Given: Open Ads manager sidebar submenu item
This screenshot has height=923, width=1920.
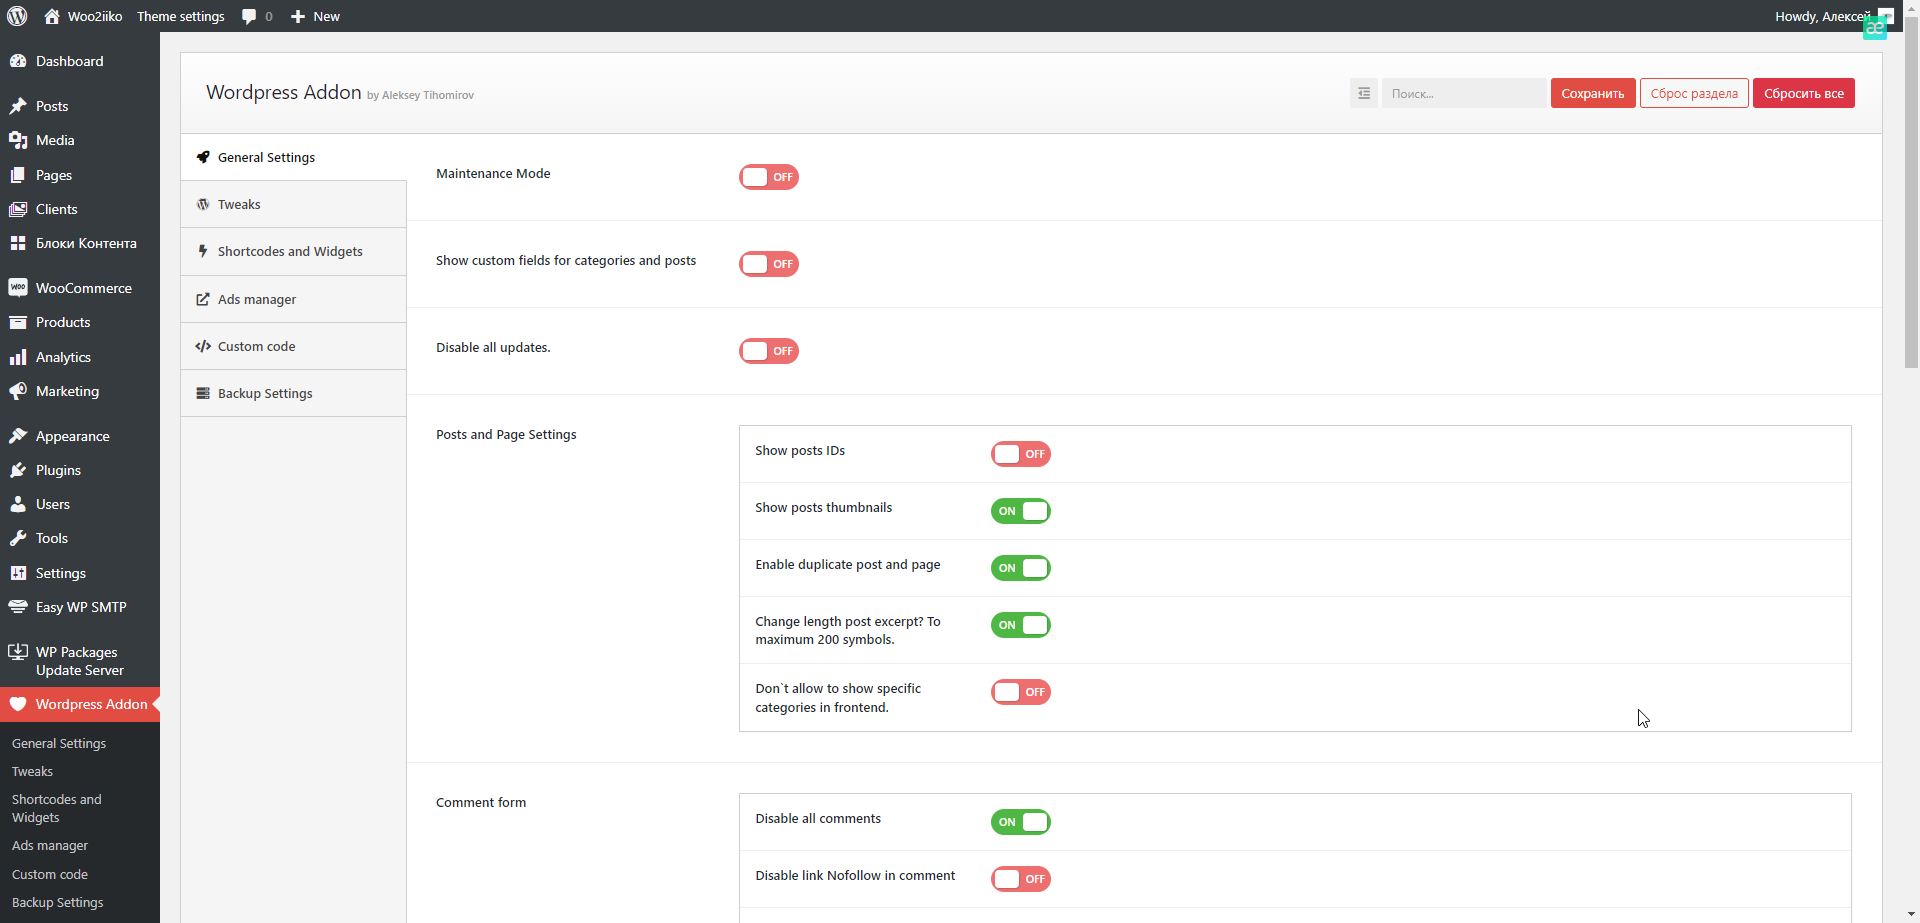Looking at the screenshot, I should 50,845.
